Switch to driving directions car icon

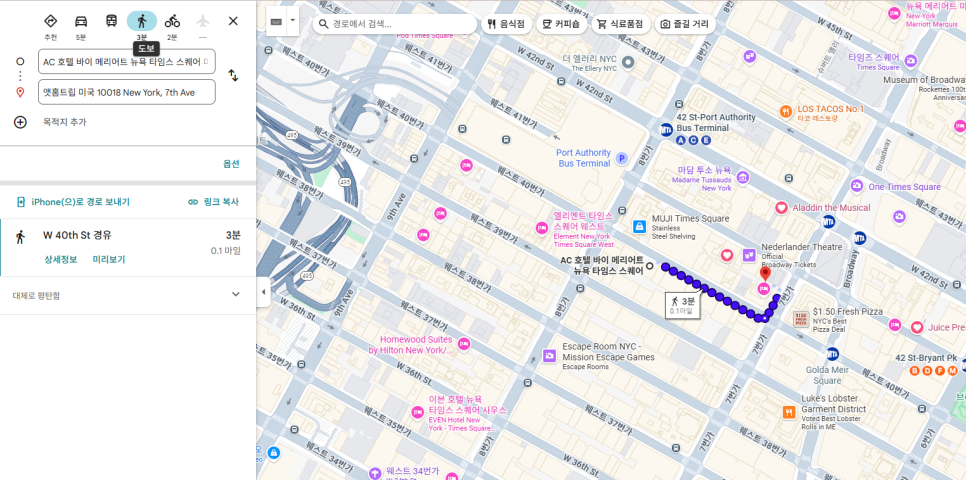coord(81,21)
